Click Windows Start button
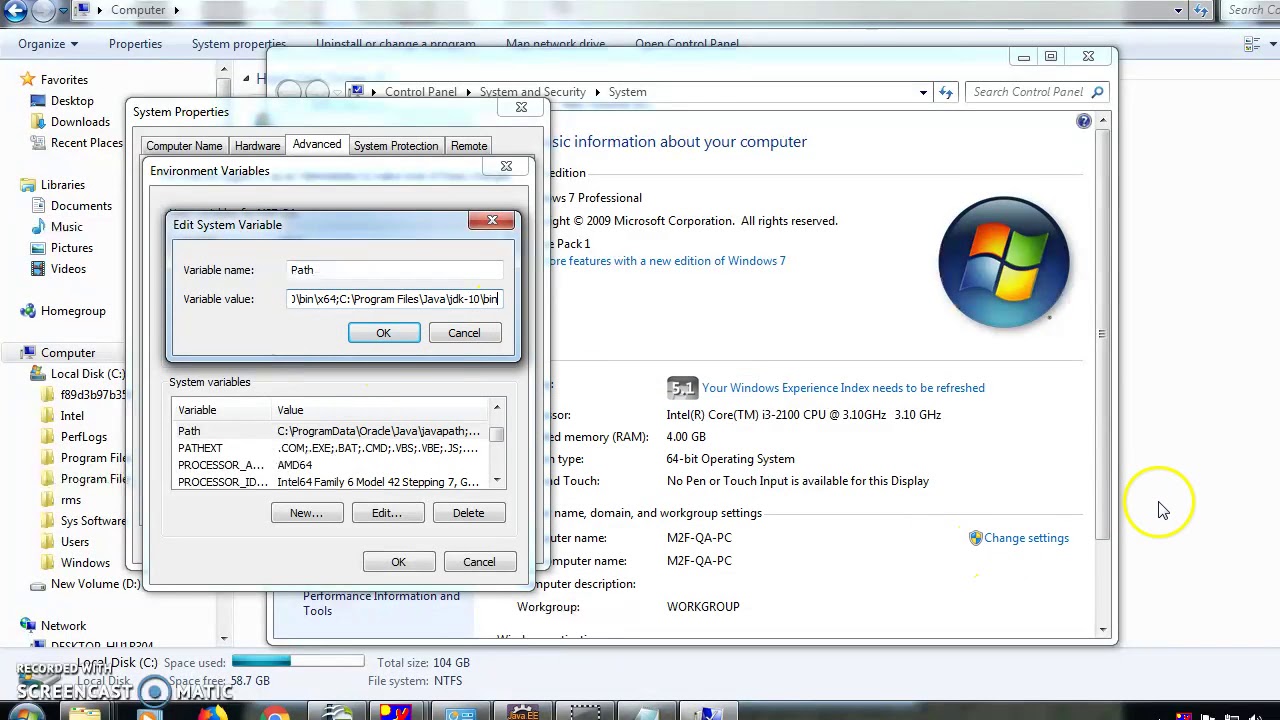 (x=24, y=713)
